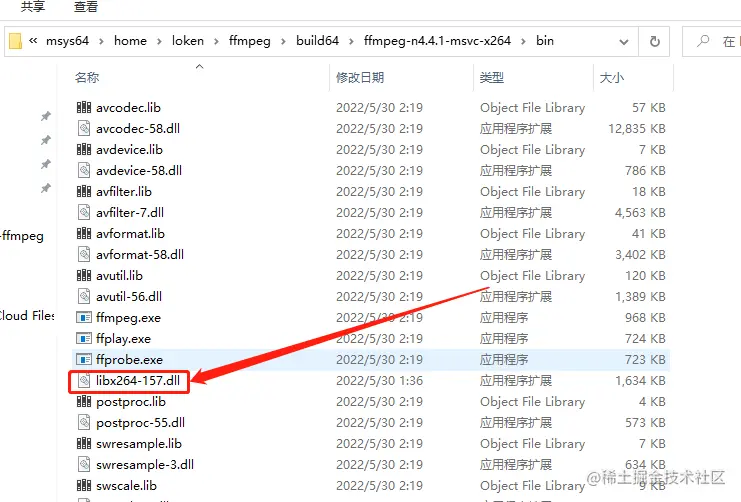Select the Cloud Files sidebar item
This screenshot has width=741, height=502.
26,315
